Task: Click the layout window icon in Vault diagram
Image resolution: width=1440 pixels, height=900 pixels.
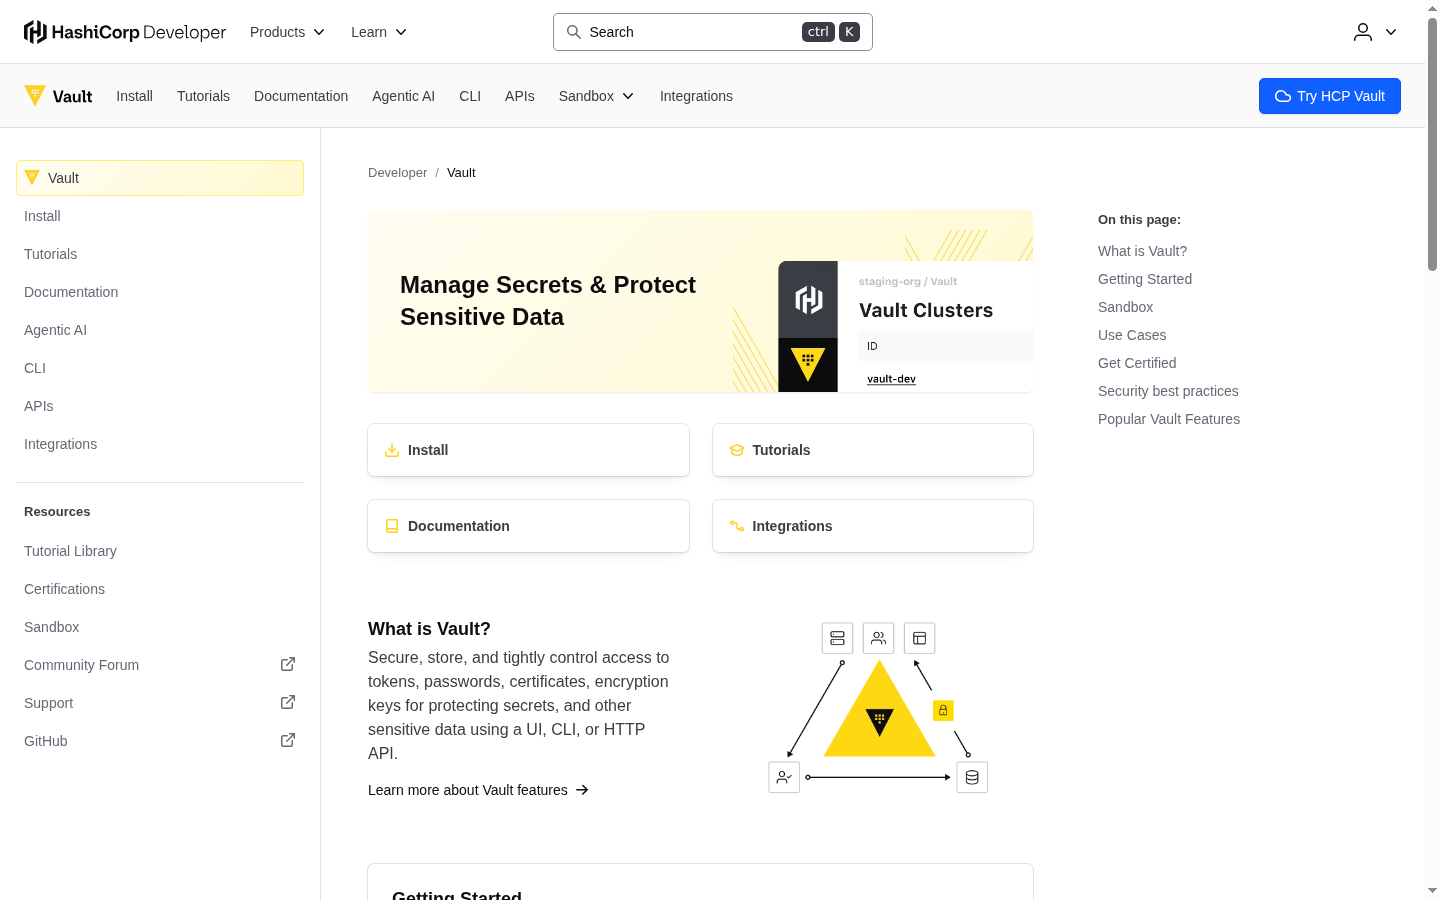Action: 920,638
